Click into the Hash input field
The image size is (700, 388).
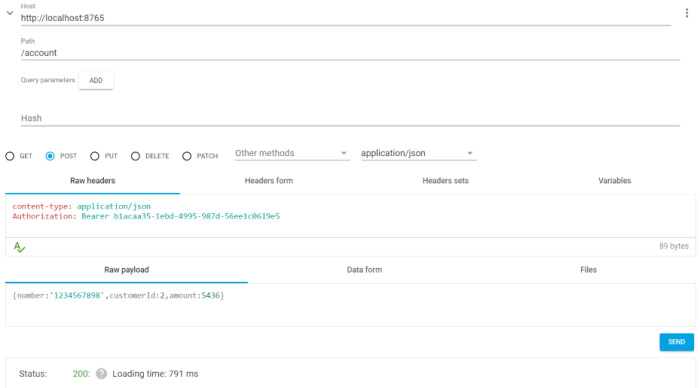point(350,118)
